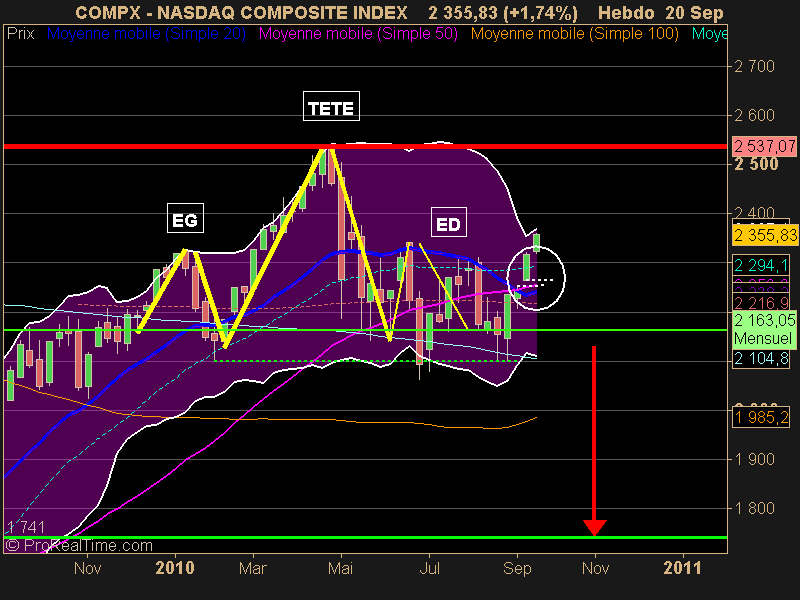Click the green 2 163,05 Mensuel tag
Screen dimensions: 800x600
point(765,329)
